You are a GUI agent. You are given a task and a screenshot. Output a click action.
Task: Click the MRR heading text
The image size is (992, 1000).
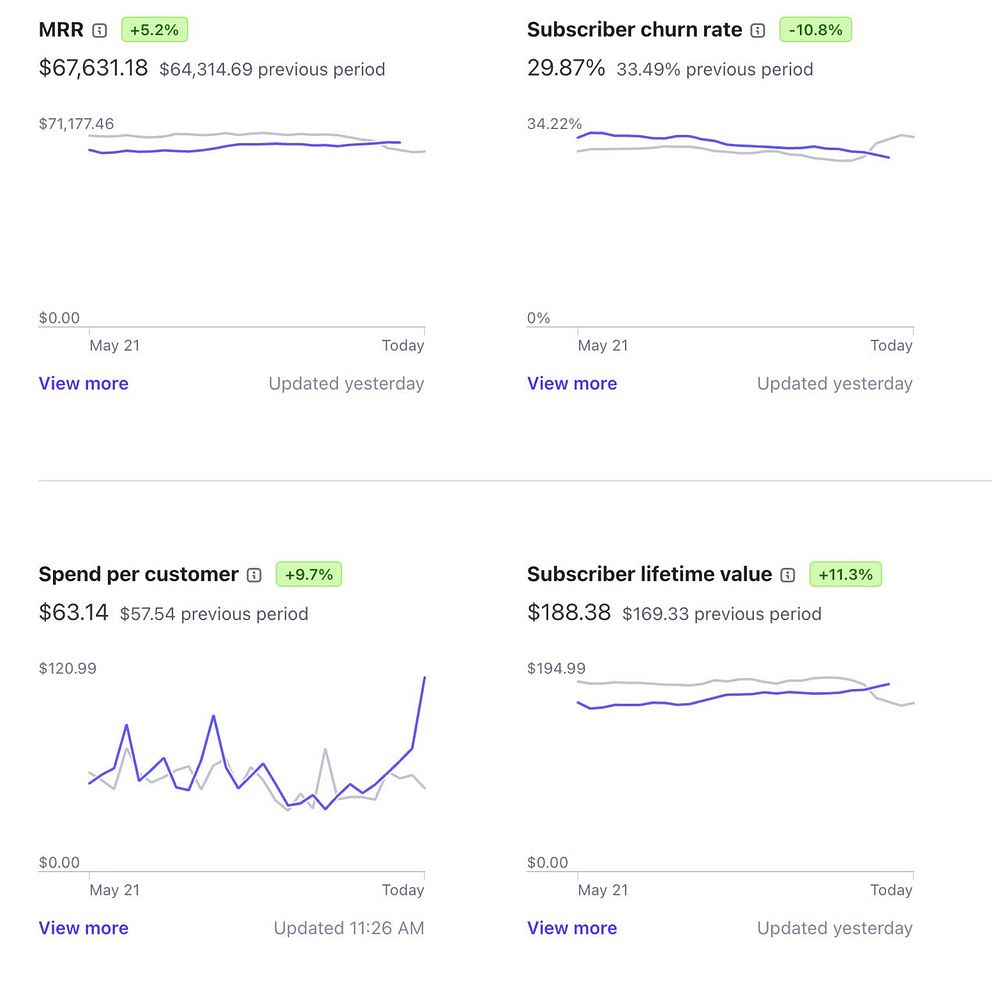pos(61,30)
